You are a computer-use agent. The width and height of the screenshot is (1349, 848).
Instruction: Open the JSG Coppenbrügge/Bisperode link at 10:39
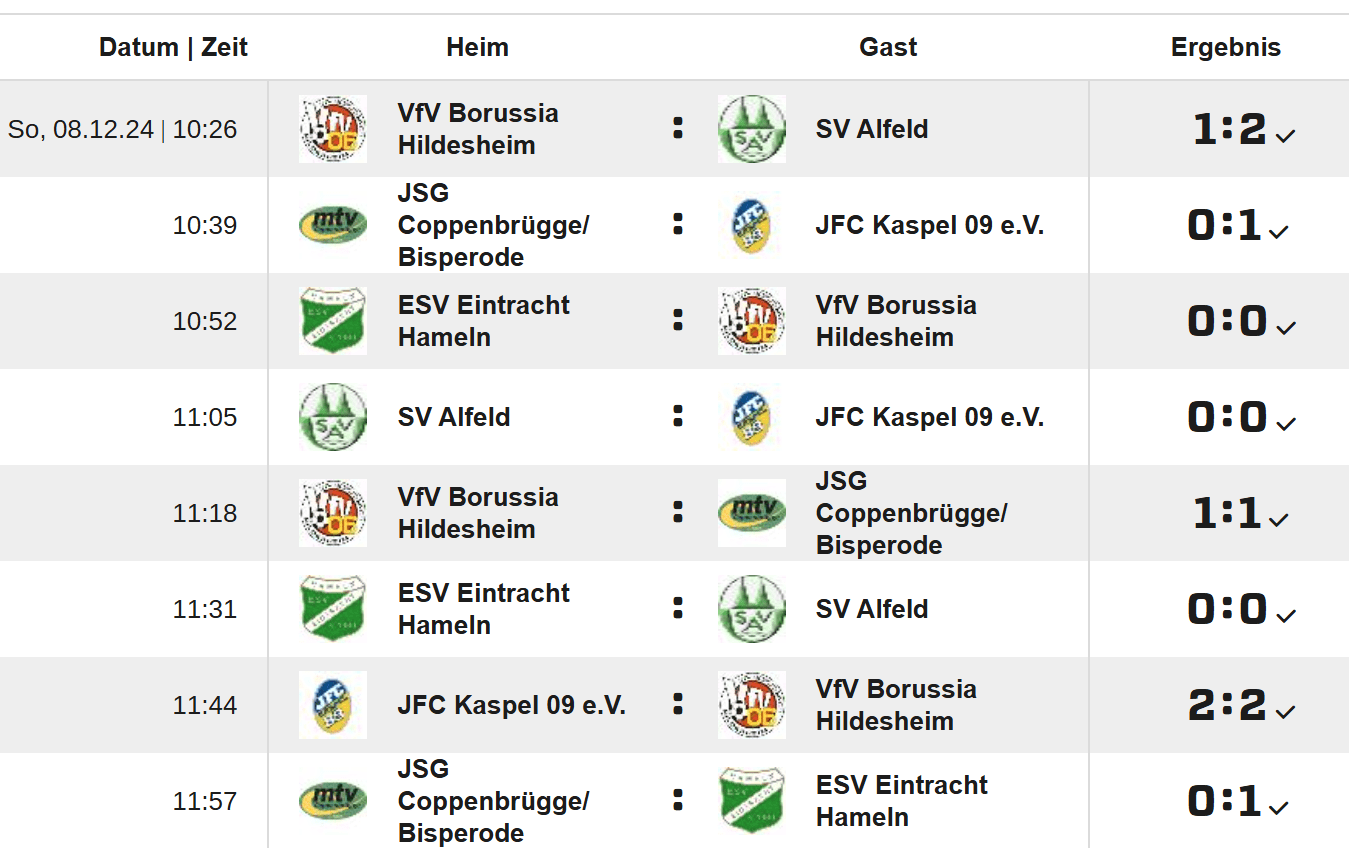click(x=494, y=225)
